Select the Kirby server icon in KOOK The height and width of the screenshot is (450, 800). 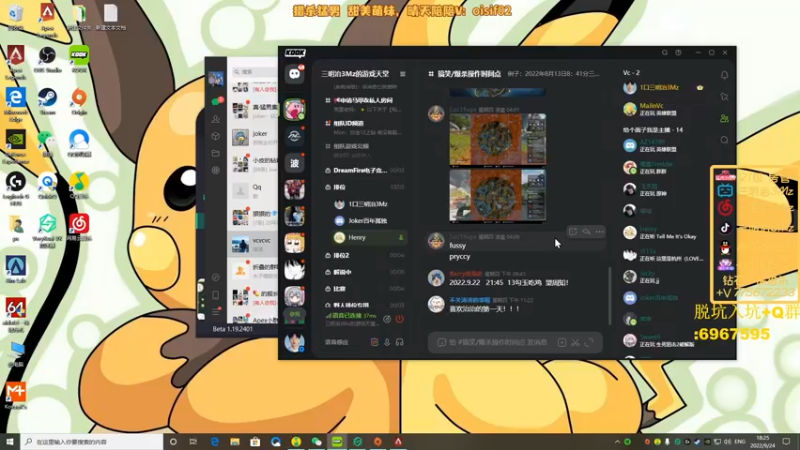click(x=294, y=110)
